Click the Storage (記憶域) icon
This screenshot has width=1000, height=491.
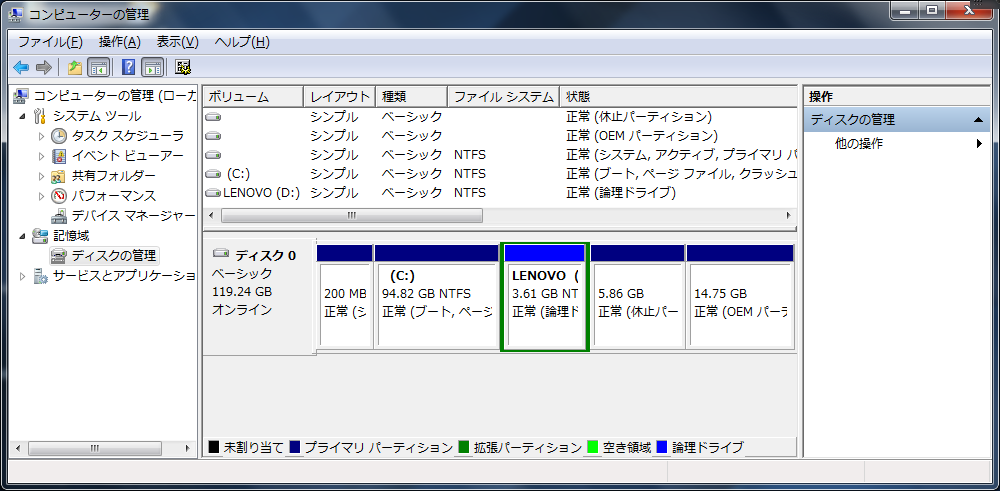pos(40,235)
